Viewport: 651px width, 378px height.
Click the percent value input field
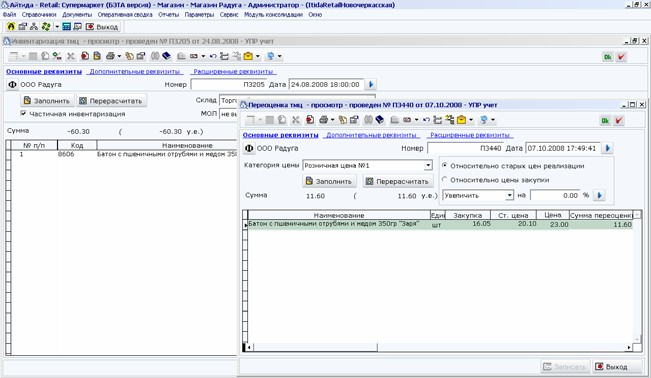coord(555,195)
